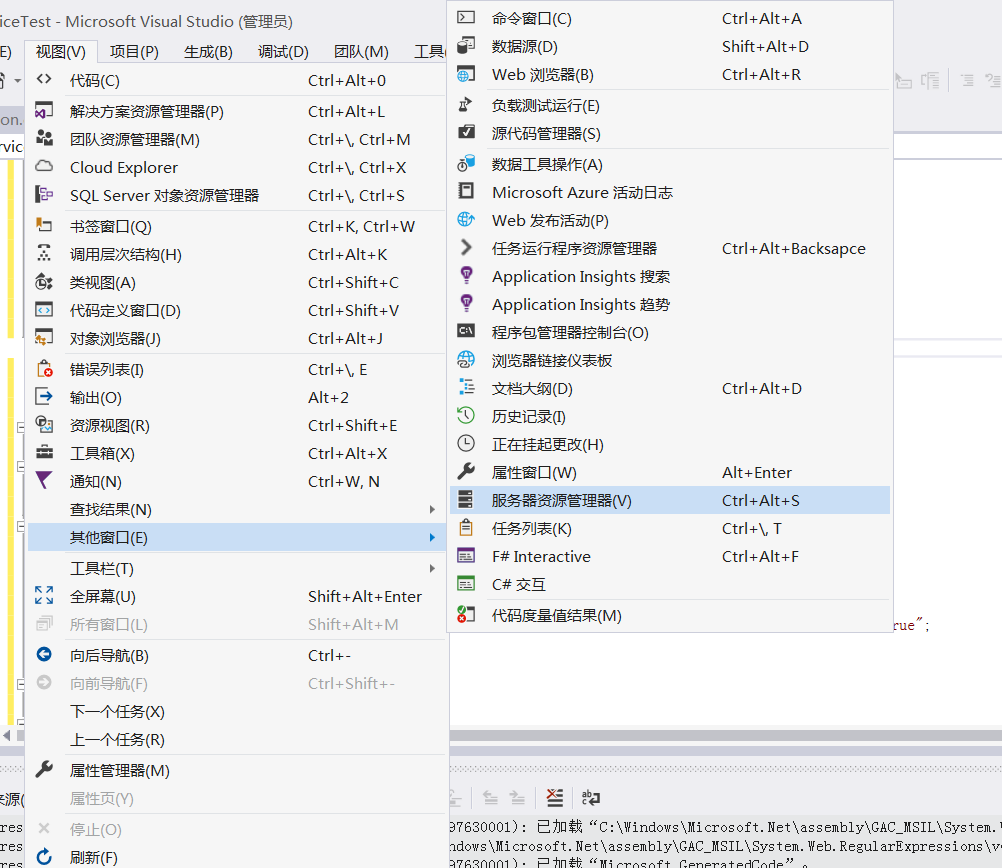Click the 历史记录 history clock icon
The height and width of the screenshot is (868, 1002).
coord(466,415)
